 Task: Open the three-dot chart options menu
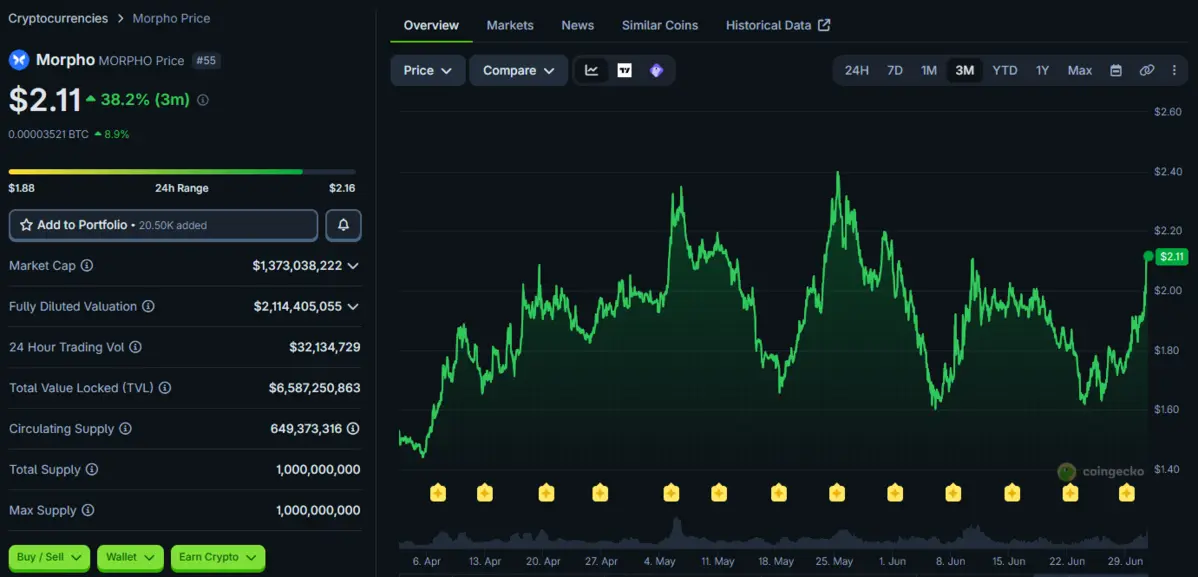tap(1174, 70)
